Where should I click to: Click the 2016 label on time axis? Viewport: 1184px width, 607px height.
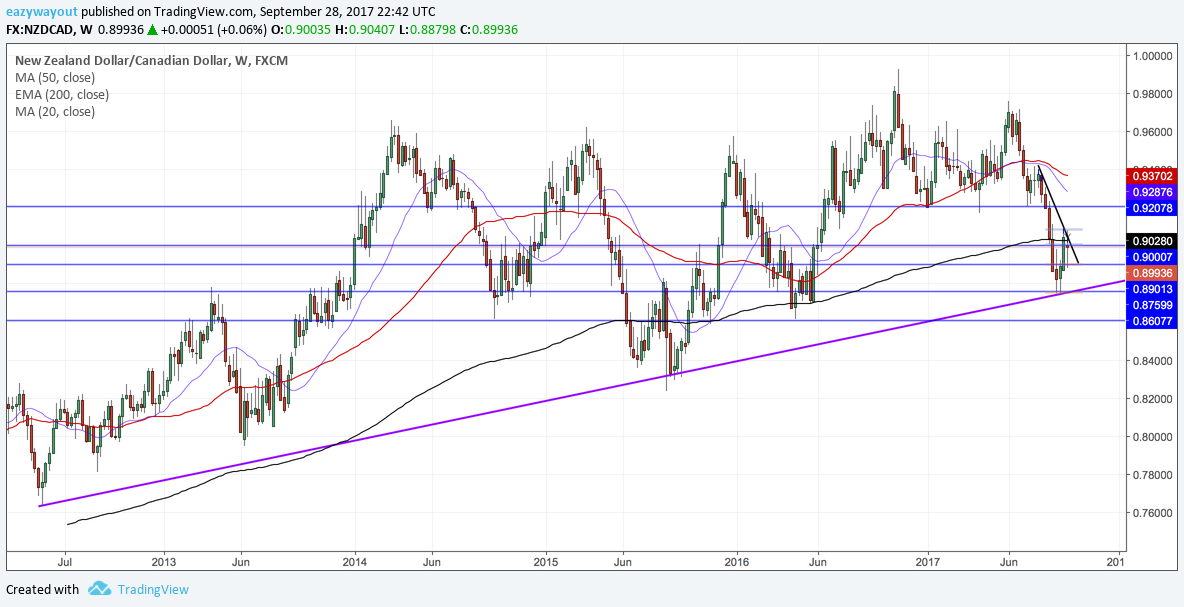click(736, 562)
